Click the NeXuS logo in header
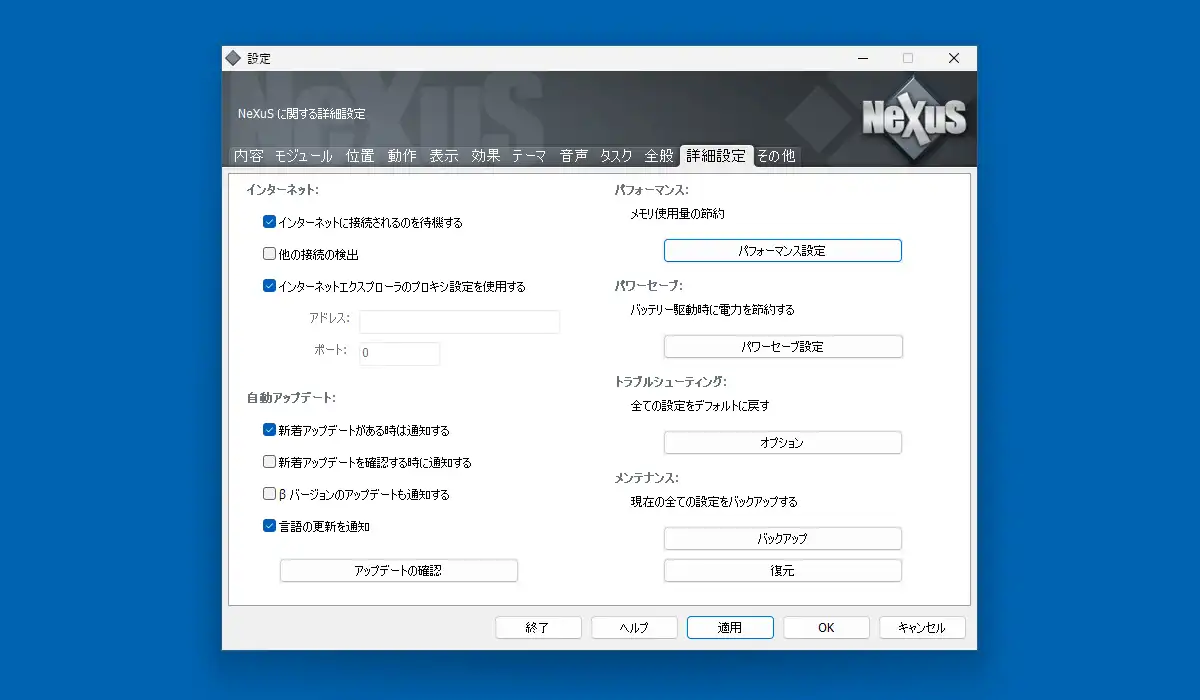Screen dimensions: 1200x700 pyautogui.click(x=915, y=118)
